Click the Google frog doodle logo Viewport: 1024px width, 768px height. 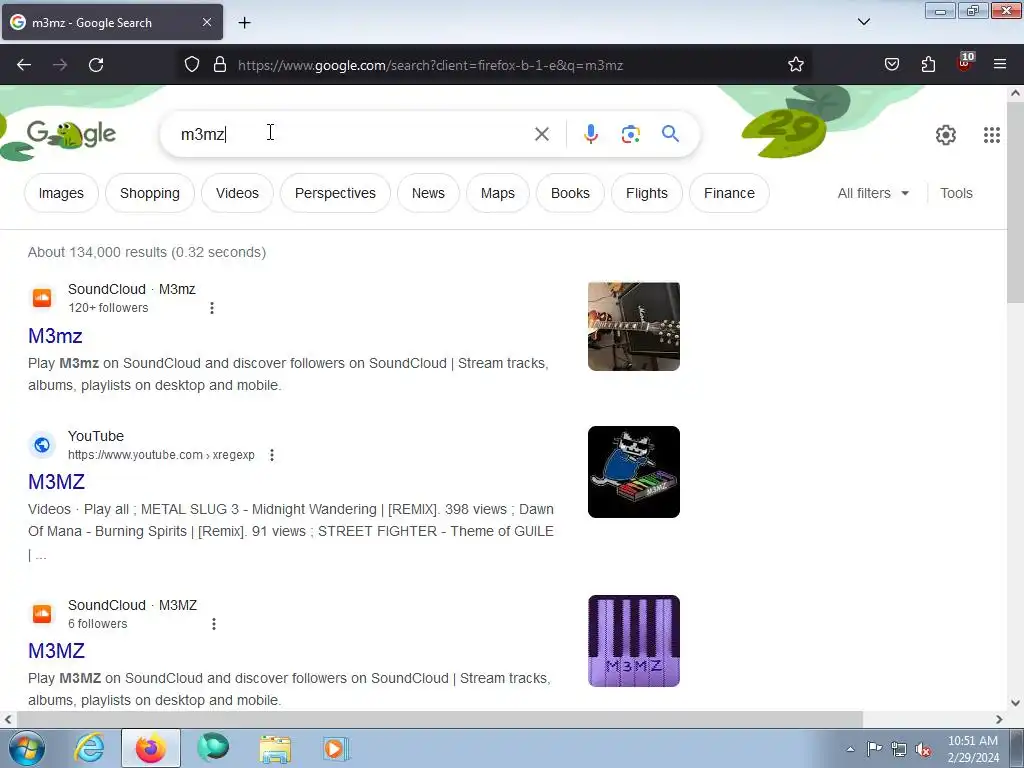[x=71, y=135]
